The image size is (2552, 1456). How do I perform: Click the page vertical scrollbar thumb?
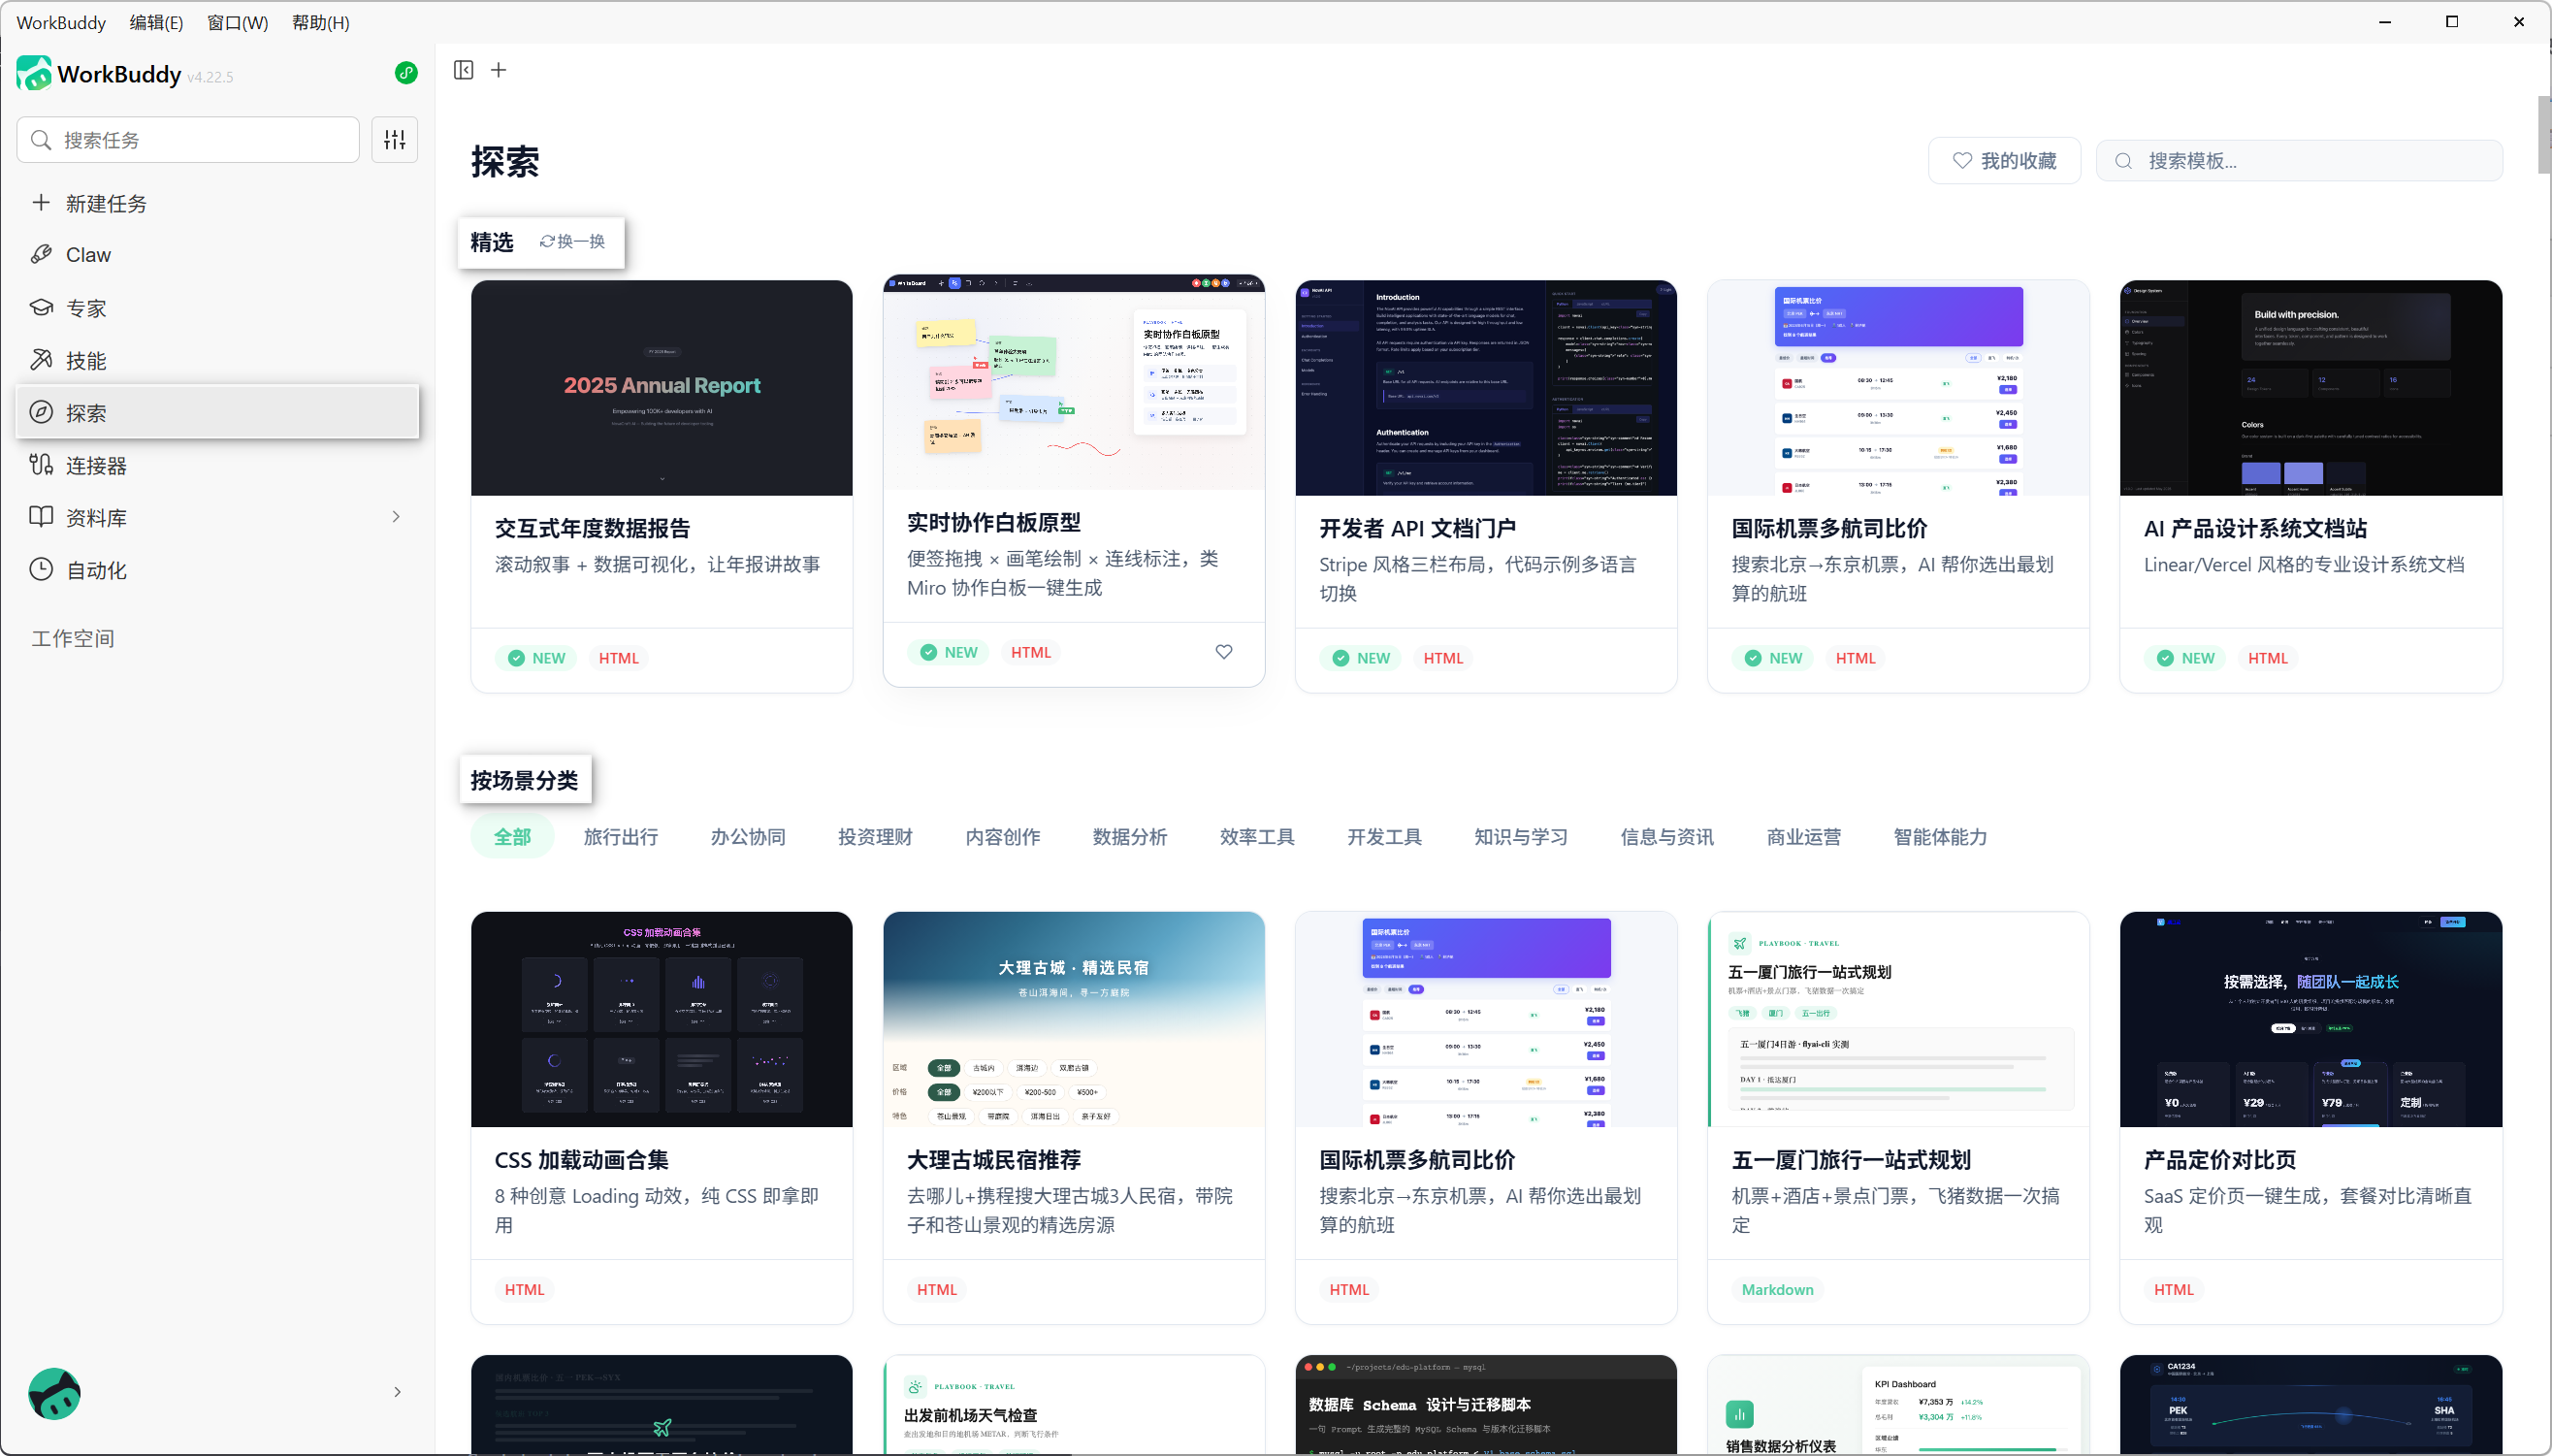[x=2544, y=135]
